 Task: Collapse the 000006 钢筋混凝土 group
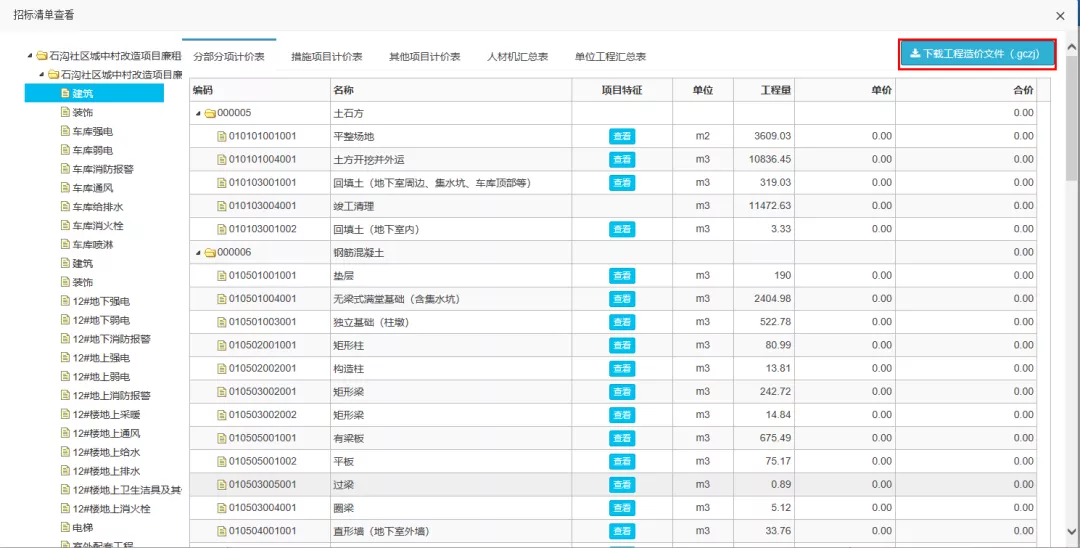click(x=198, y=253)
